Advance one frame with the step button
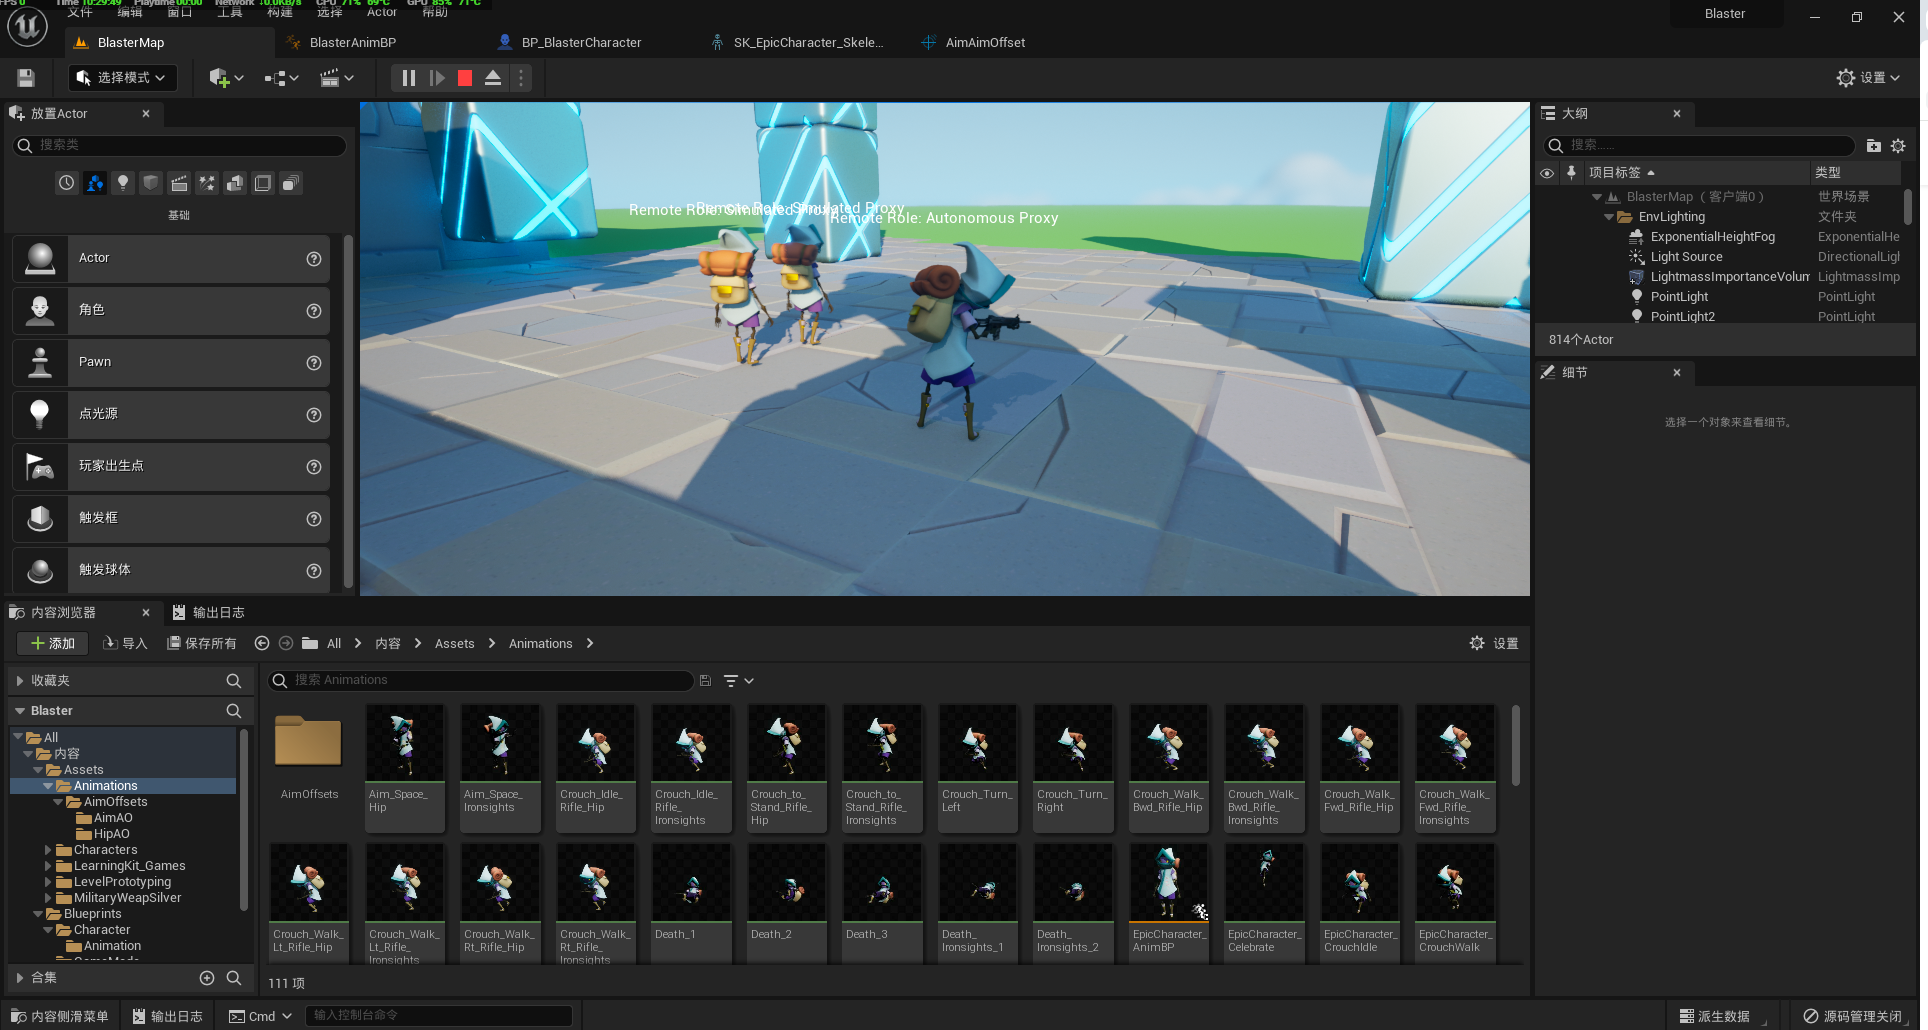 pos(437,78)
